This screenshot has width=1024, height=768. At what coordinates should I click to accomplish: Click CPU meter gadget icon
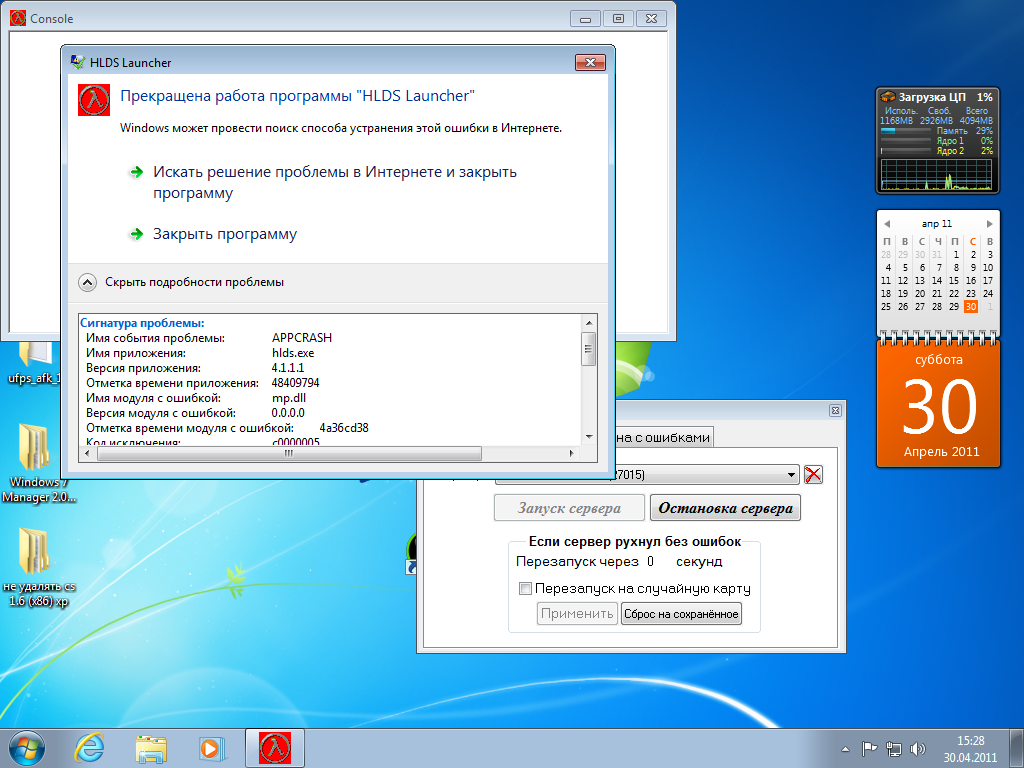[x=888, y=97]
